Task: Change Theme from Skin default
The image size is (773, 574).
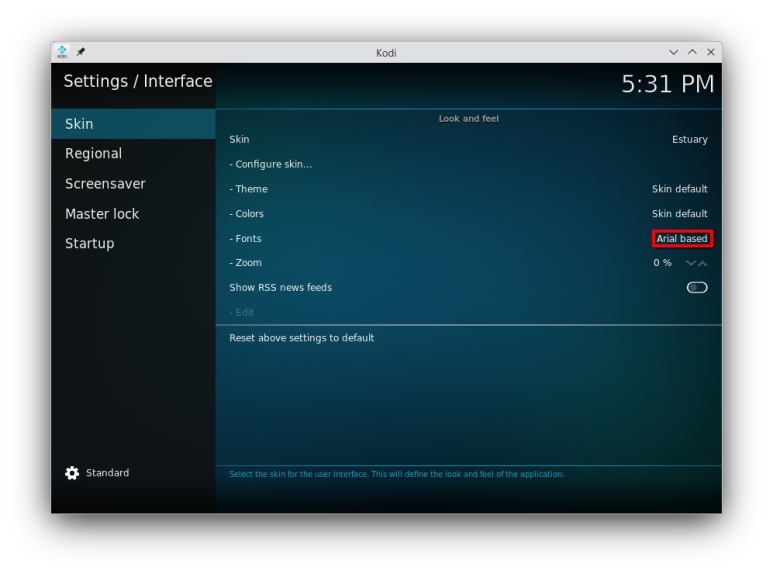Action: coord(468,189)
